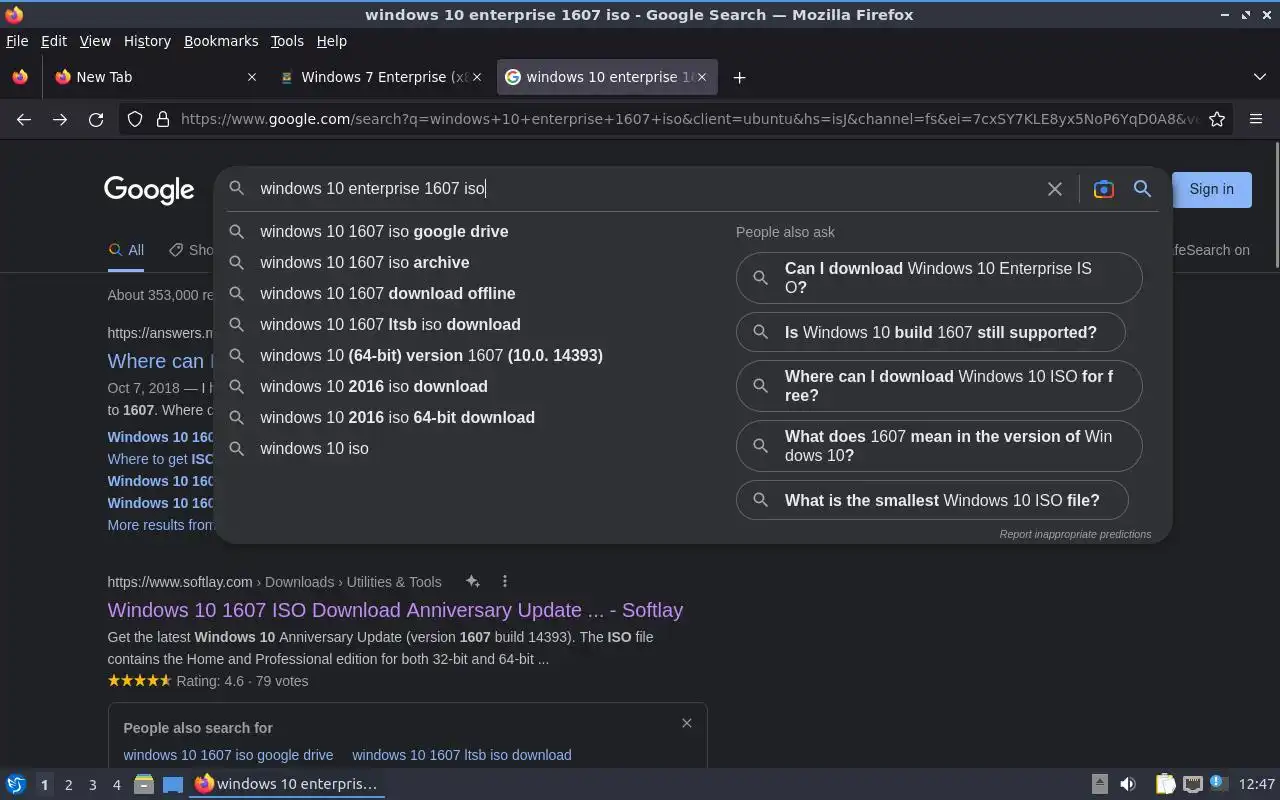
Task: Reload the current page
Action: click(96, 119)
